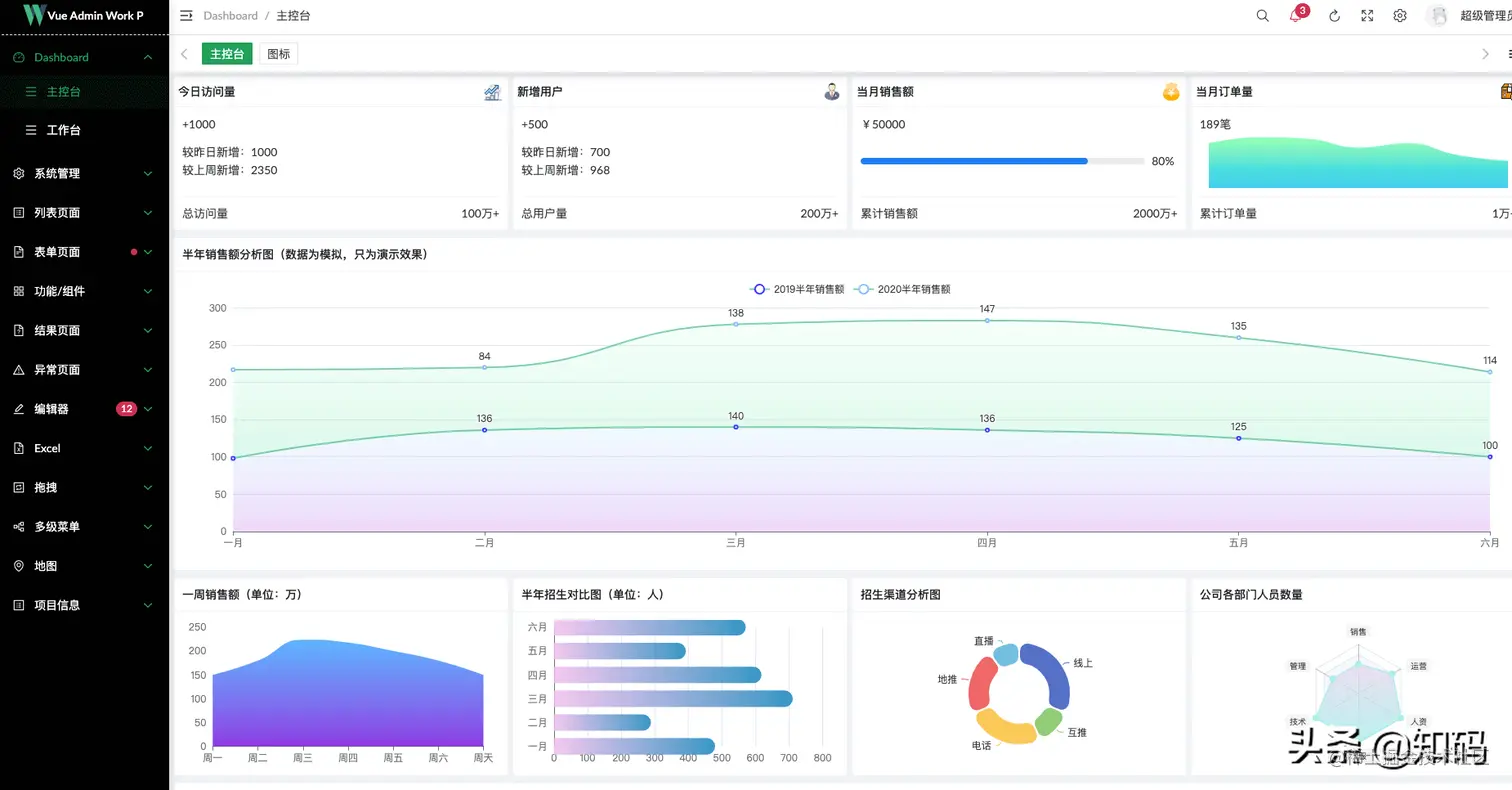Click the 三月 138 point on 2020 line
Screen dimensions: 1512x790
[x=736, y=324]
